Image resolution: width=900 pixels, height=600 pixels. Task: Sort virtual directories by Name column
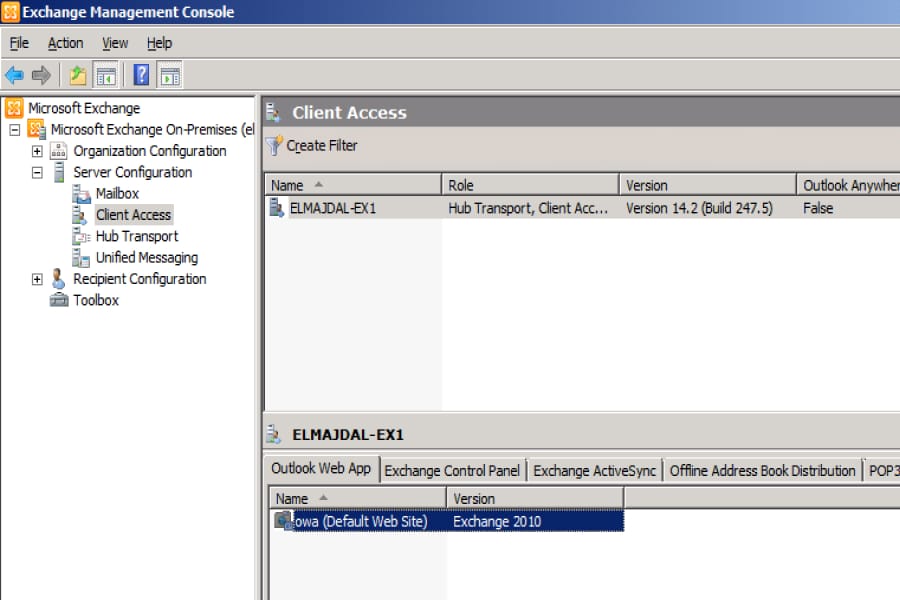[358, 498]
